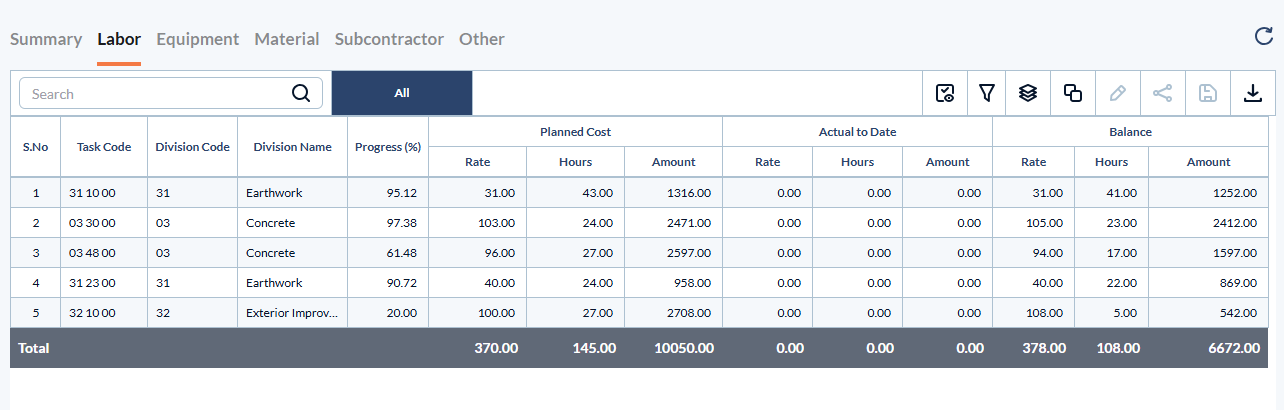Image resolution: width=1284 pixels, height=410 pixels.
Task: Click the Progress (%) column header
Action: (x=388, y=147)
